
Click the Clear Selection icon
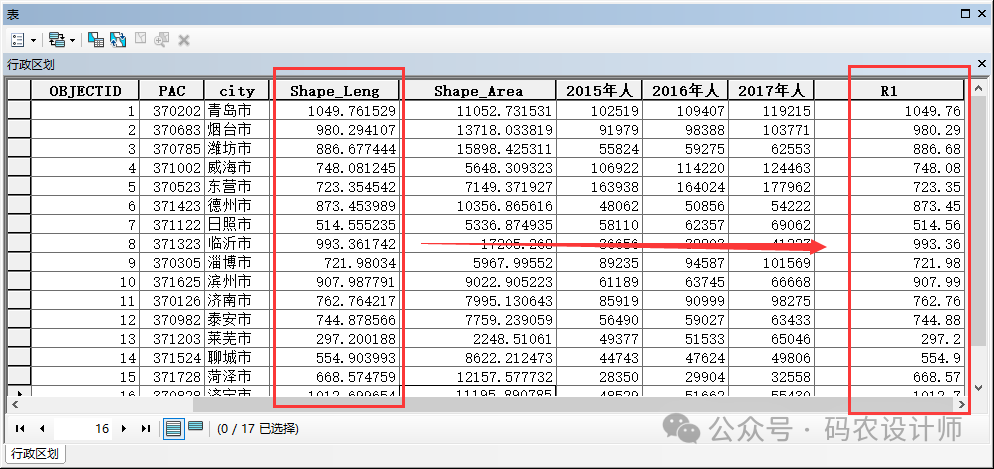click(140, 39)
